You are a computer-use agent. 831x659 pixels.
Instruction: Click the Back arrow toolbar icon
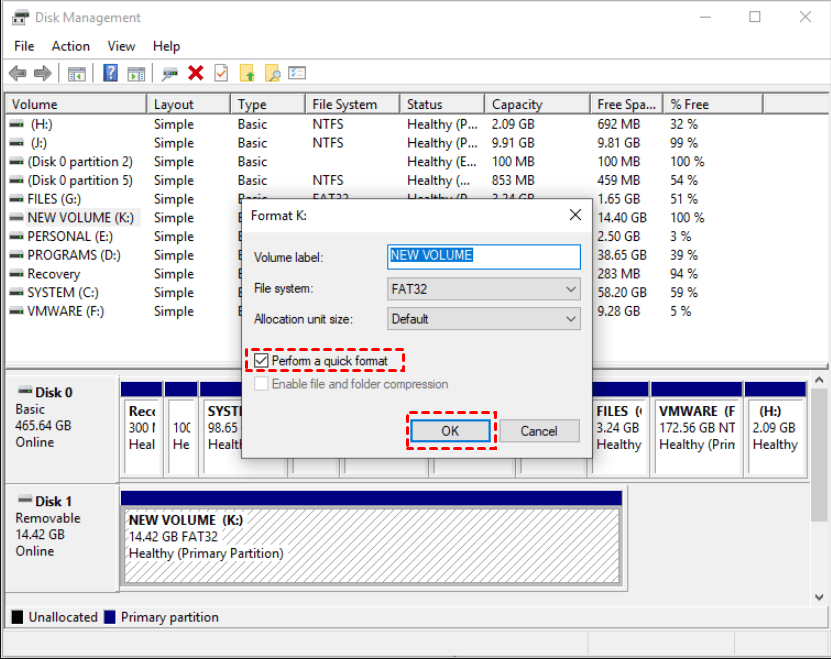[18, 73]
